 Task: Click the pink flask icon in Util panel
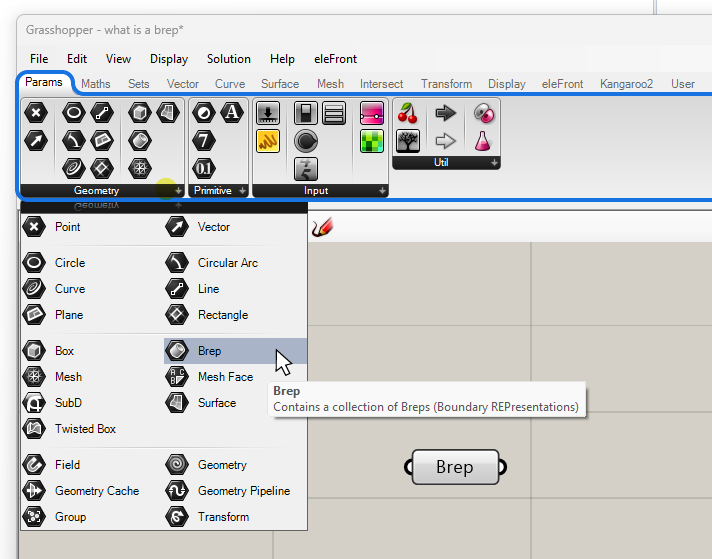tap(483, 141)
